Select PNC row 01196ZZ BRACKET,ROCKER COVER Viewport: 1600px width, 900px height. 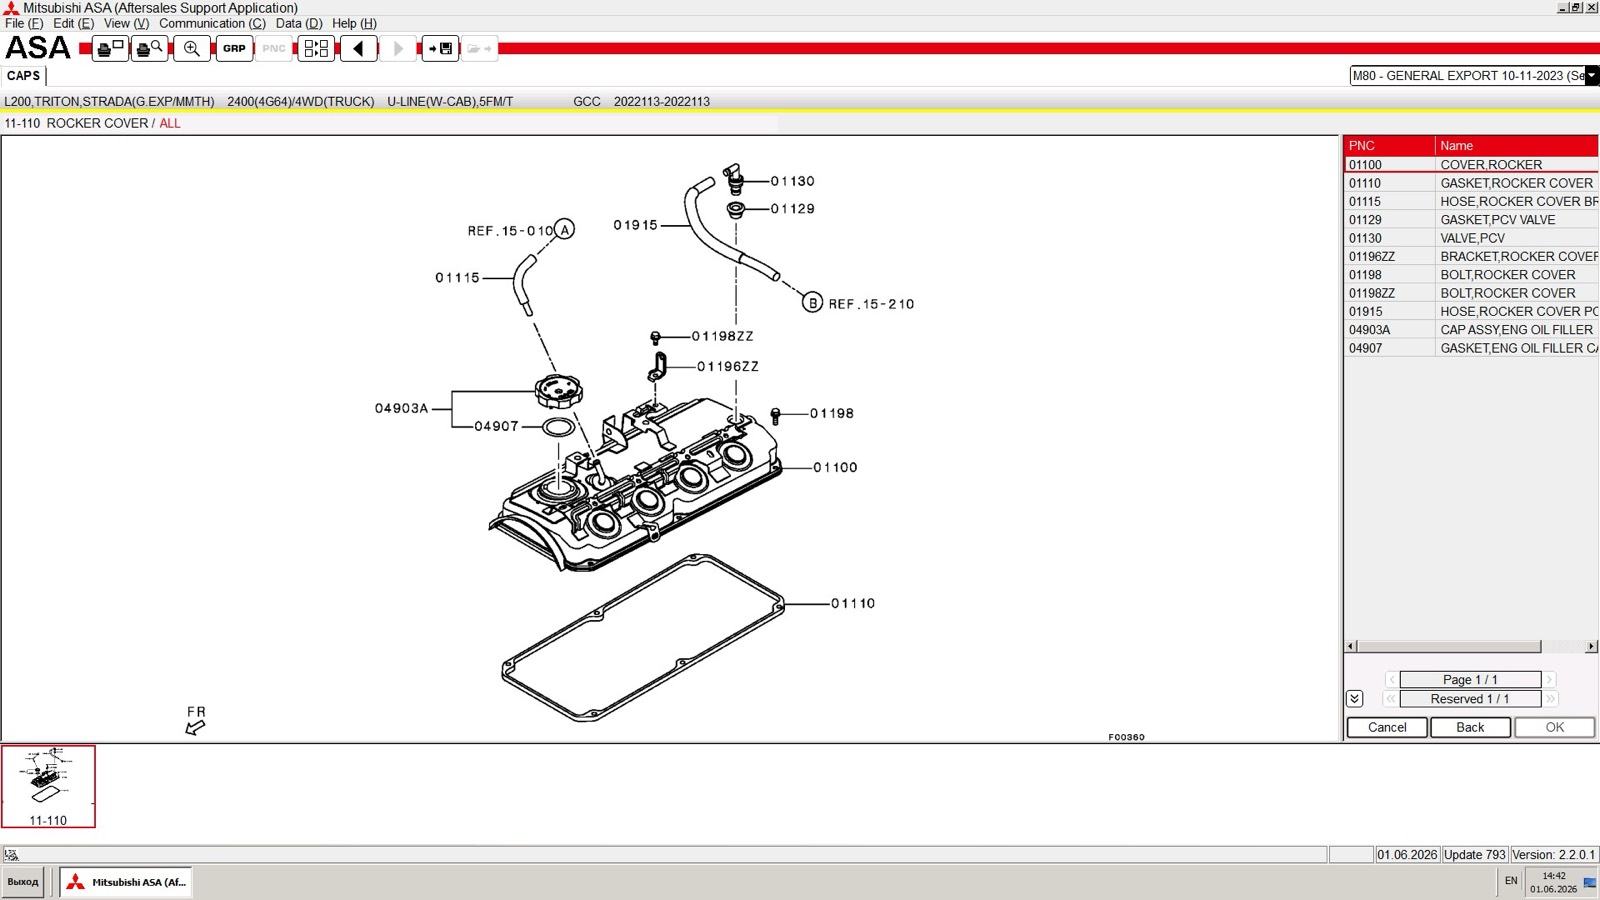(x=1470, y=256)
